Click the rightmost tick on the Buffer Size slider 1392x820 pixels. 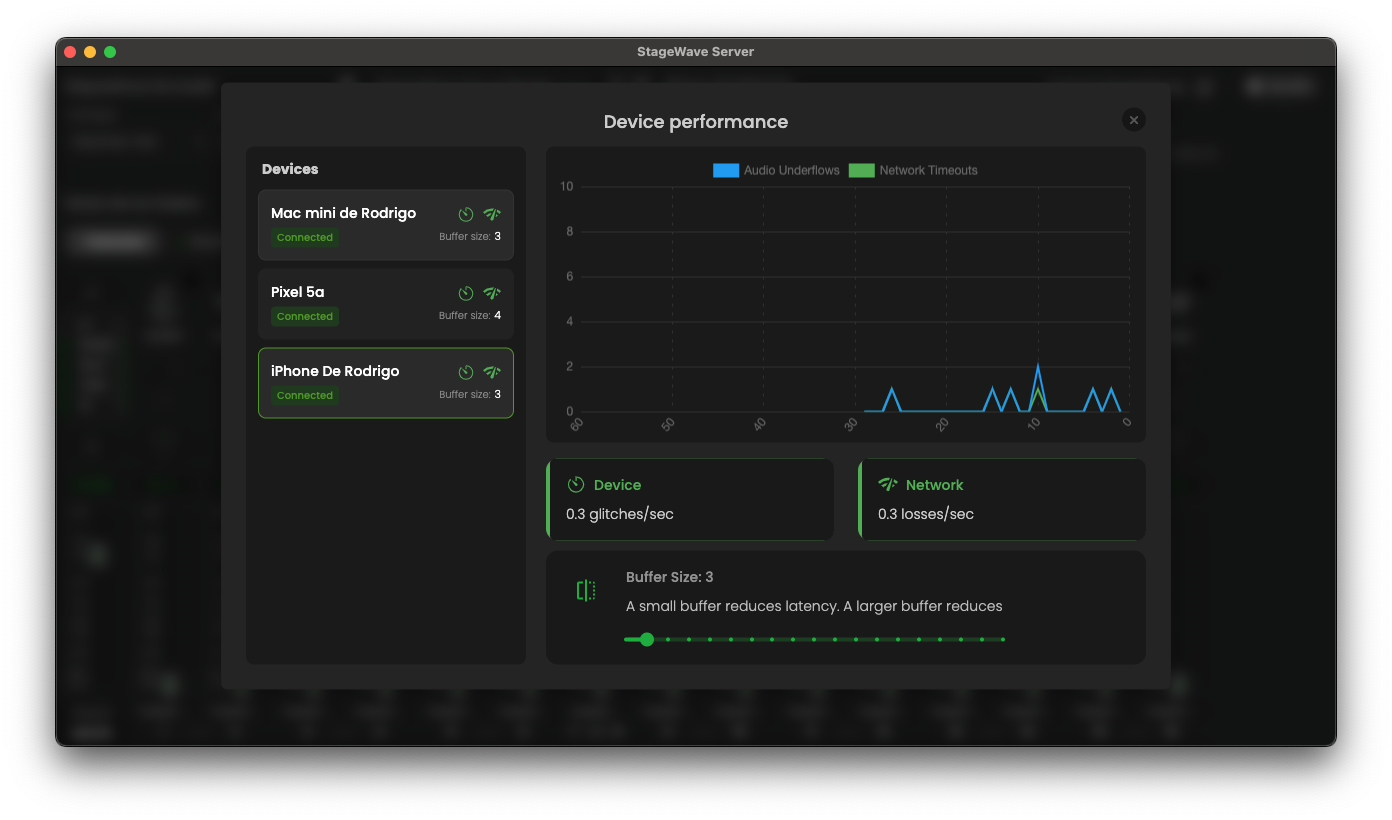[1003, 639]
